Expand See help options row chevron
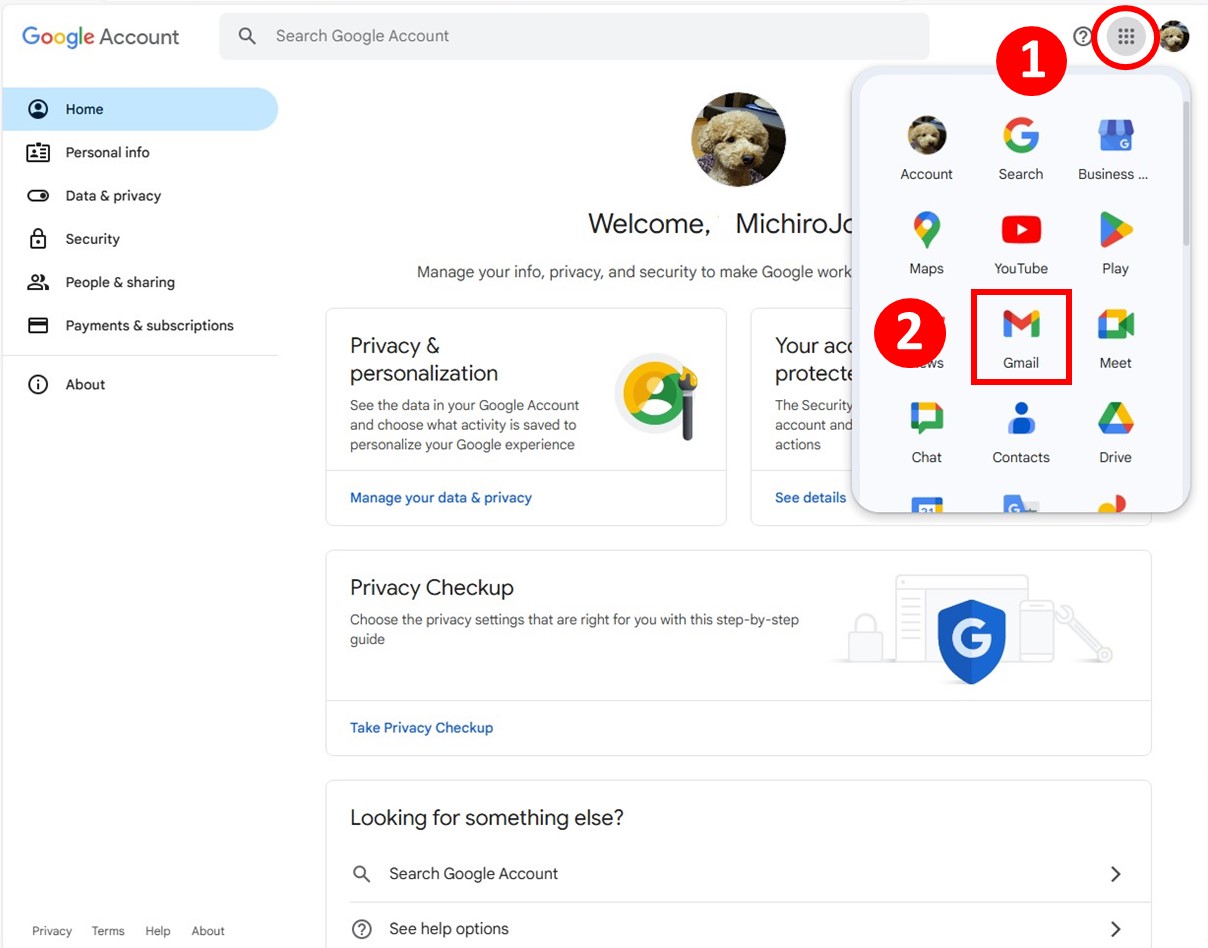The image size is (1208, 948). point(1116,929)
